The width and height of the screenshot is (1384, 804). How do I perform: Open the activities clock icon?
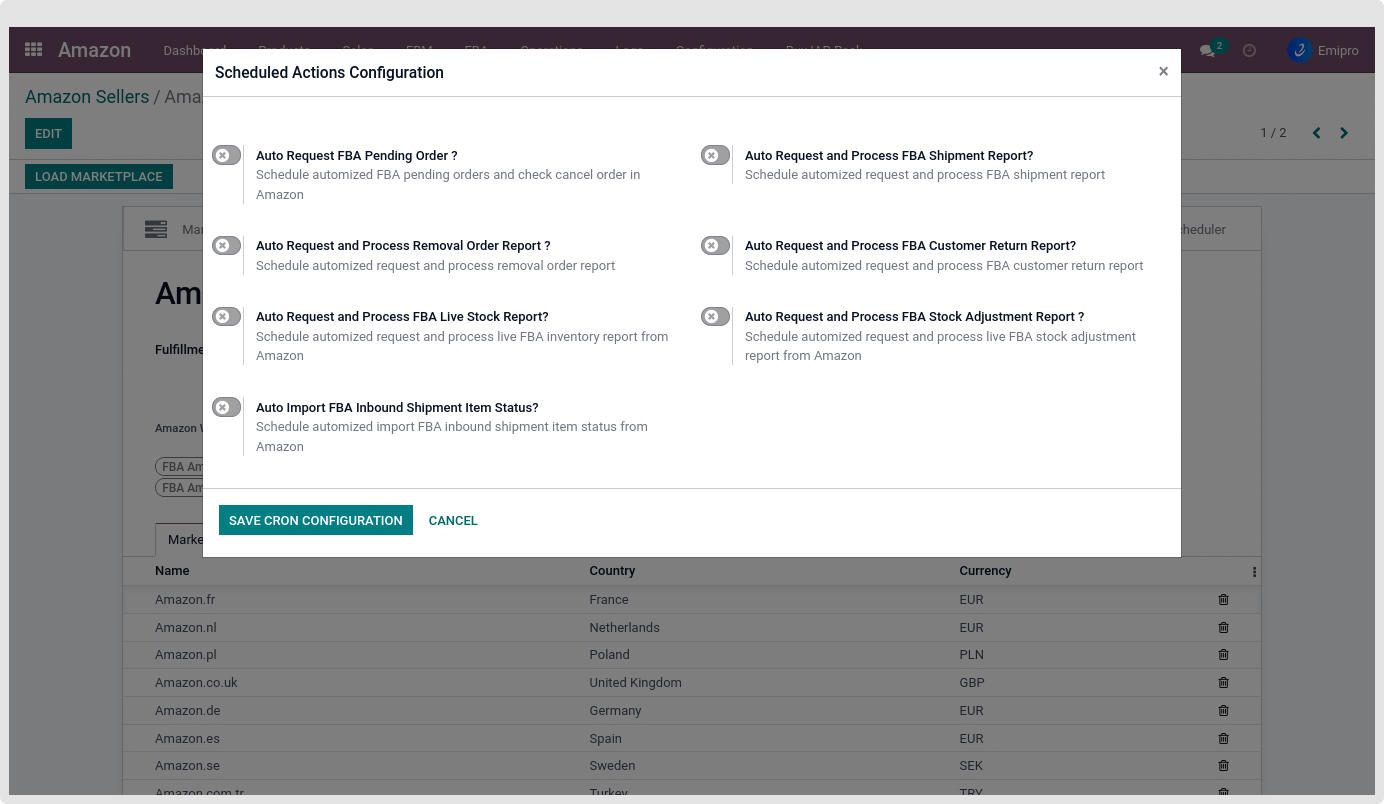[x=1249, y=50]
